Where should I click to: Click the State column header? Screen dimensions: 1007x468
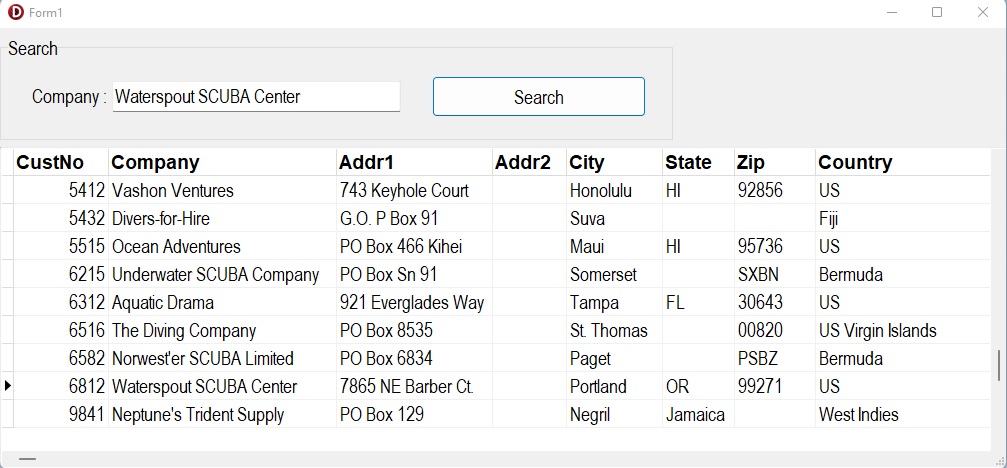698,162
